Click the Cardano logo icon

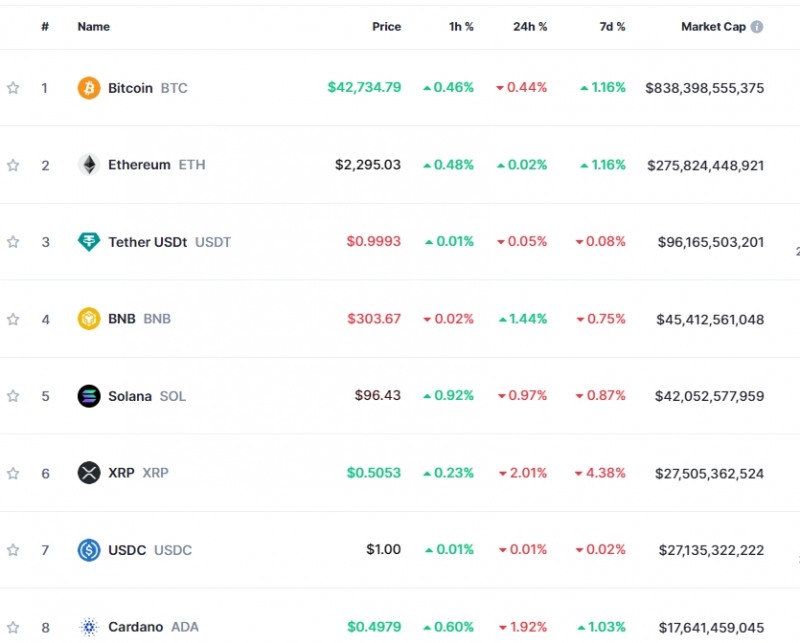click(89, 627)
